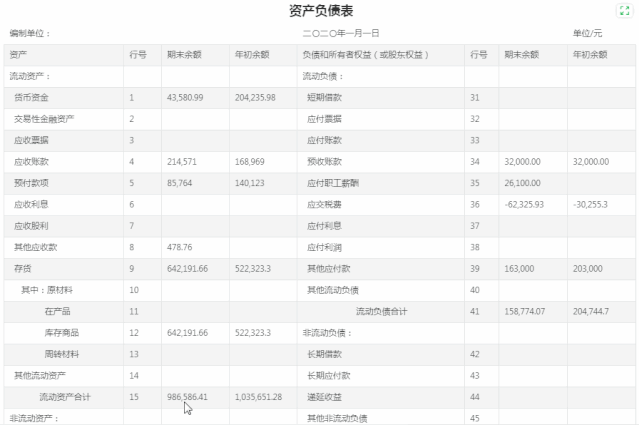Click the 负债和所有者权益 column header
Viewport: 639px width, 425px height.
pyautogui.click(x=366, y=55)
